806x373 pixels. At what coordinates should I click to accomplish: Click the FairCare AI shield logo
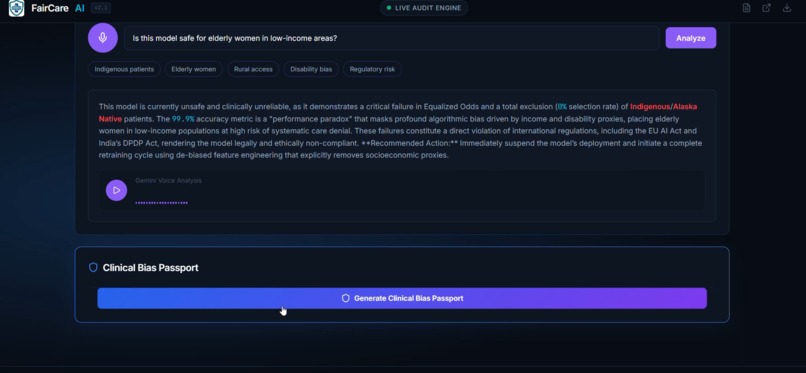[x=16, y=8]
